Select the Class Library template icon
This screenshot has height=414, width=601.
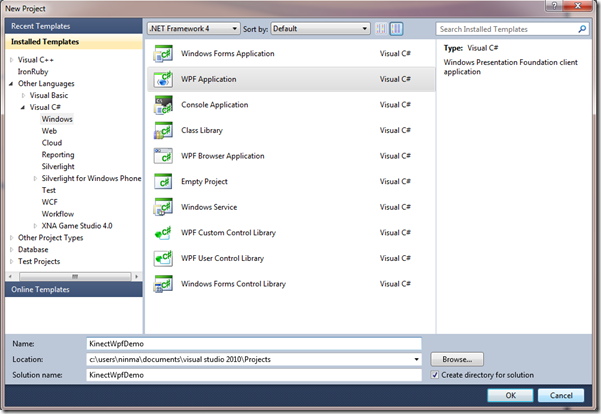click(161, 131)
